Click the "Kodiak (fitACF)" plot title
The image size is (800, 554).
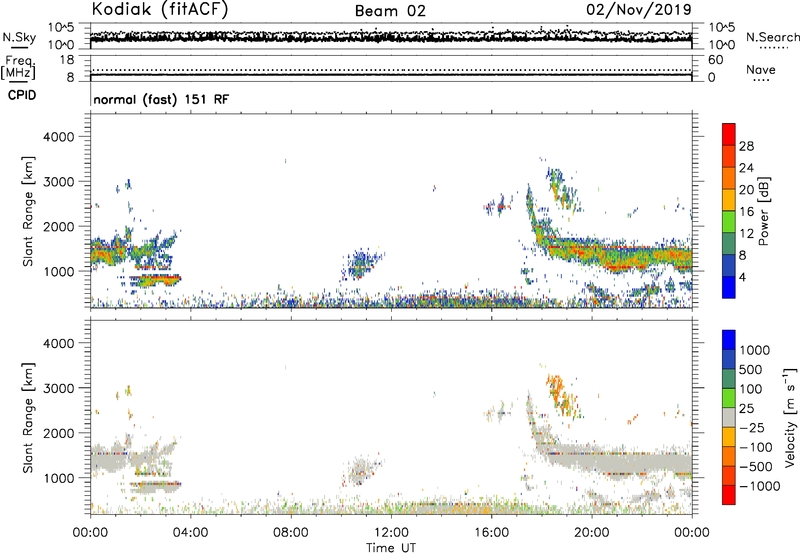[160, 9]
